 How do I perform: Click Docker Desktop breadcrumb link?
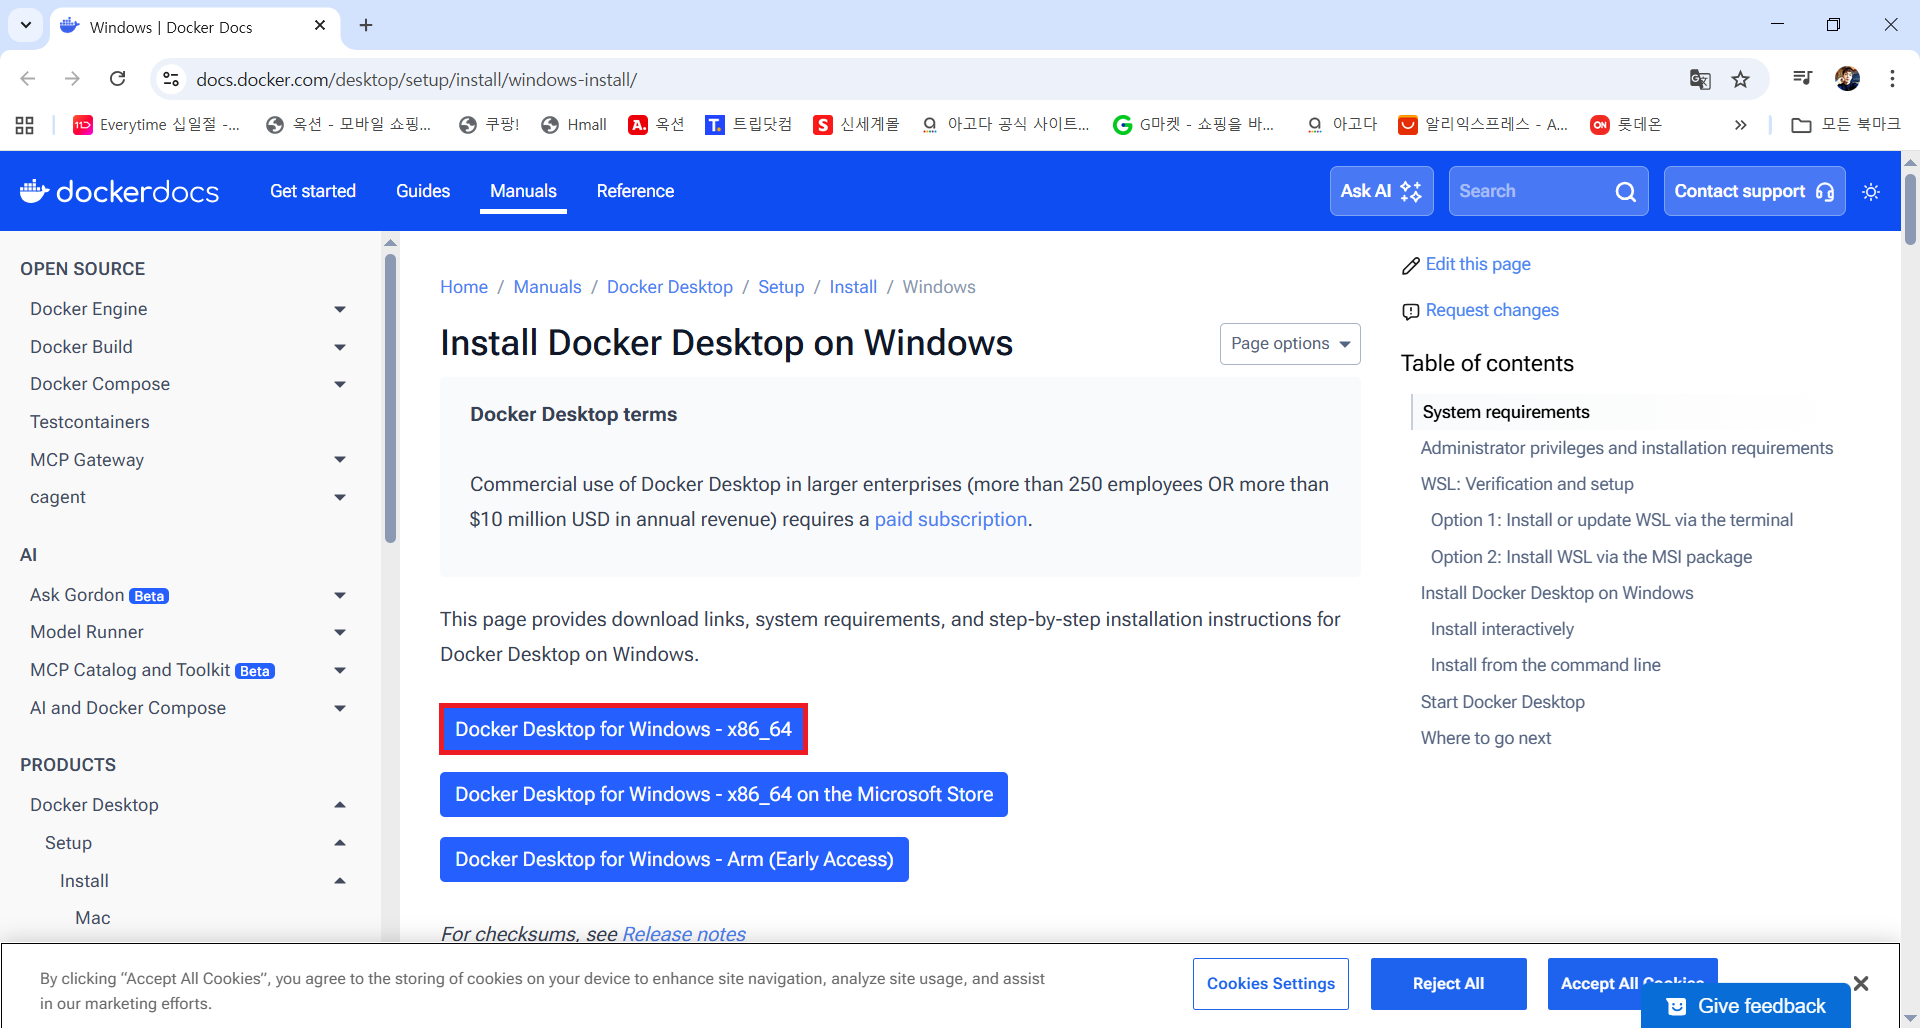pos(670,287)
